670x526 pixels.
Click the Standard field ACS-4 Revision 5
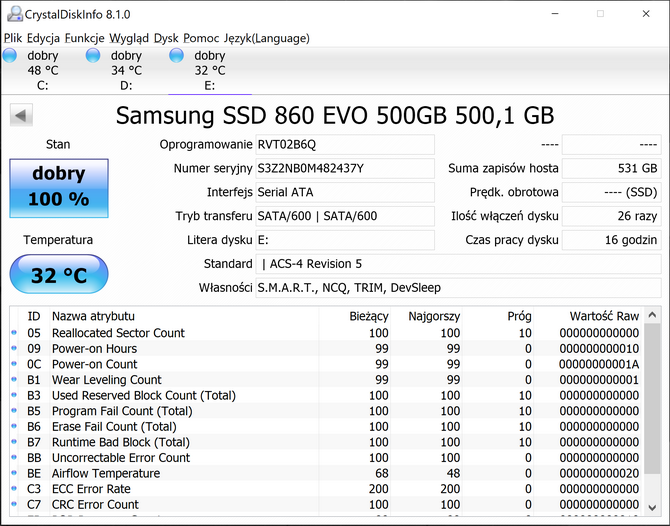[x=458, y=264]
